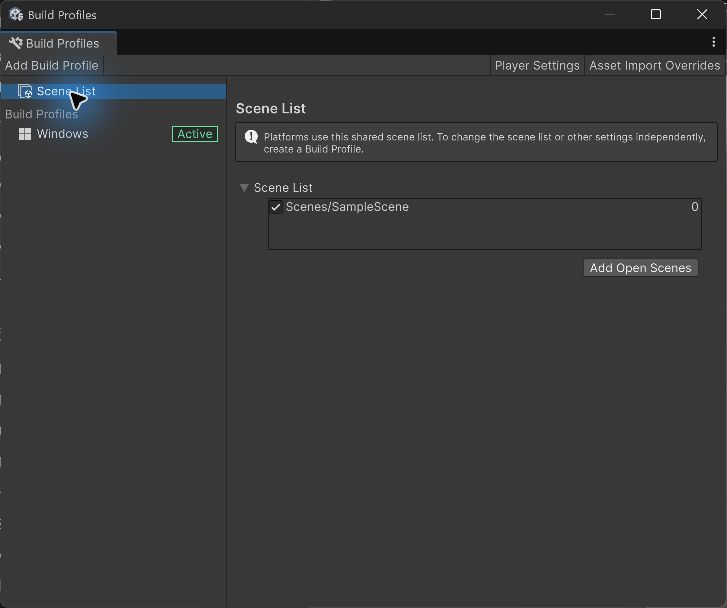Image resolution: width=727 pixels, height=608 pixels.
Task: Click the Windows platform logo icon
Action: [x=25, y=134]
